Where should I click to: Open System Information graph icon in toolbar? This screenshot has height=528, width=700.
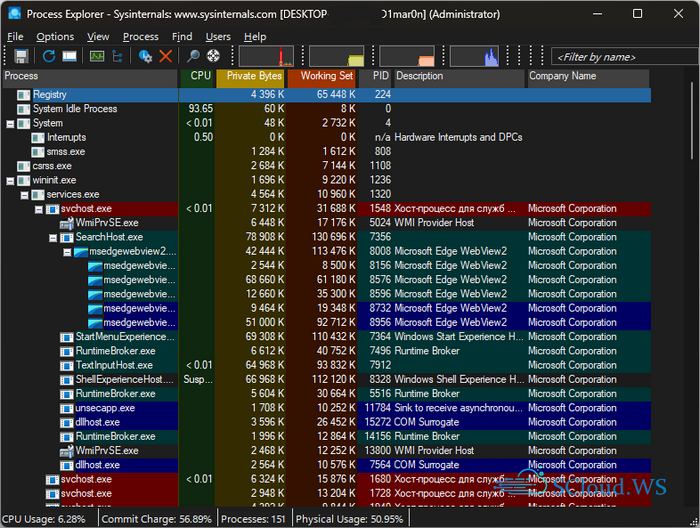tap(97, 57)
